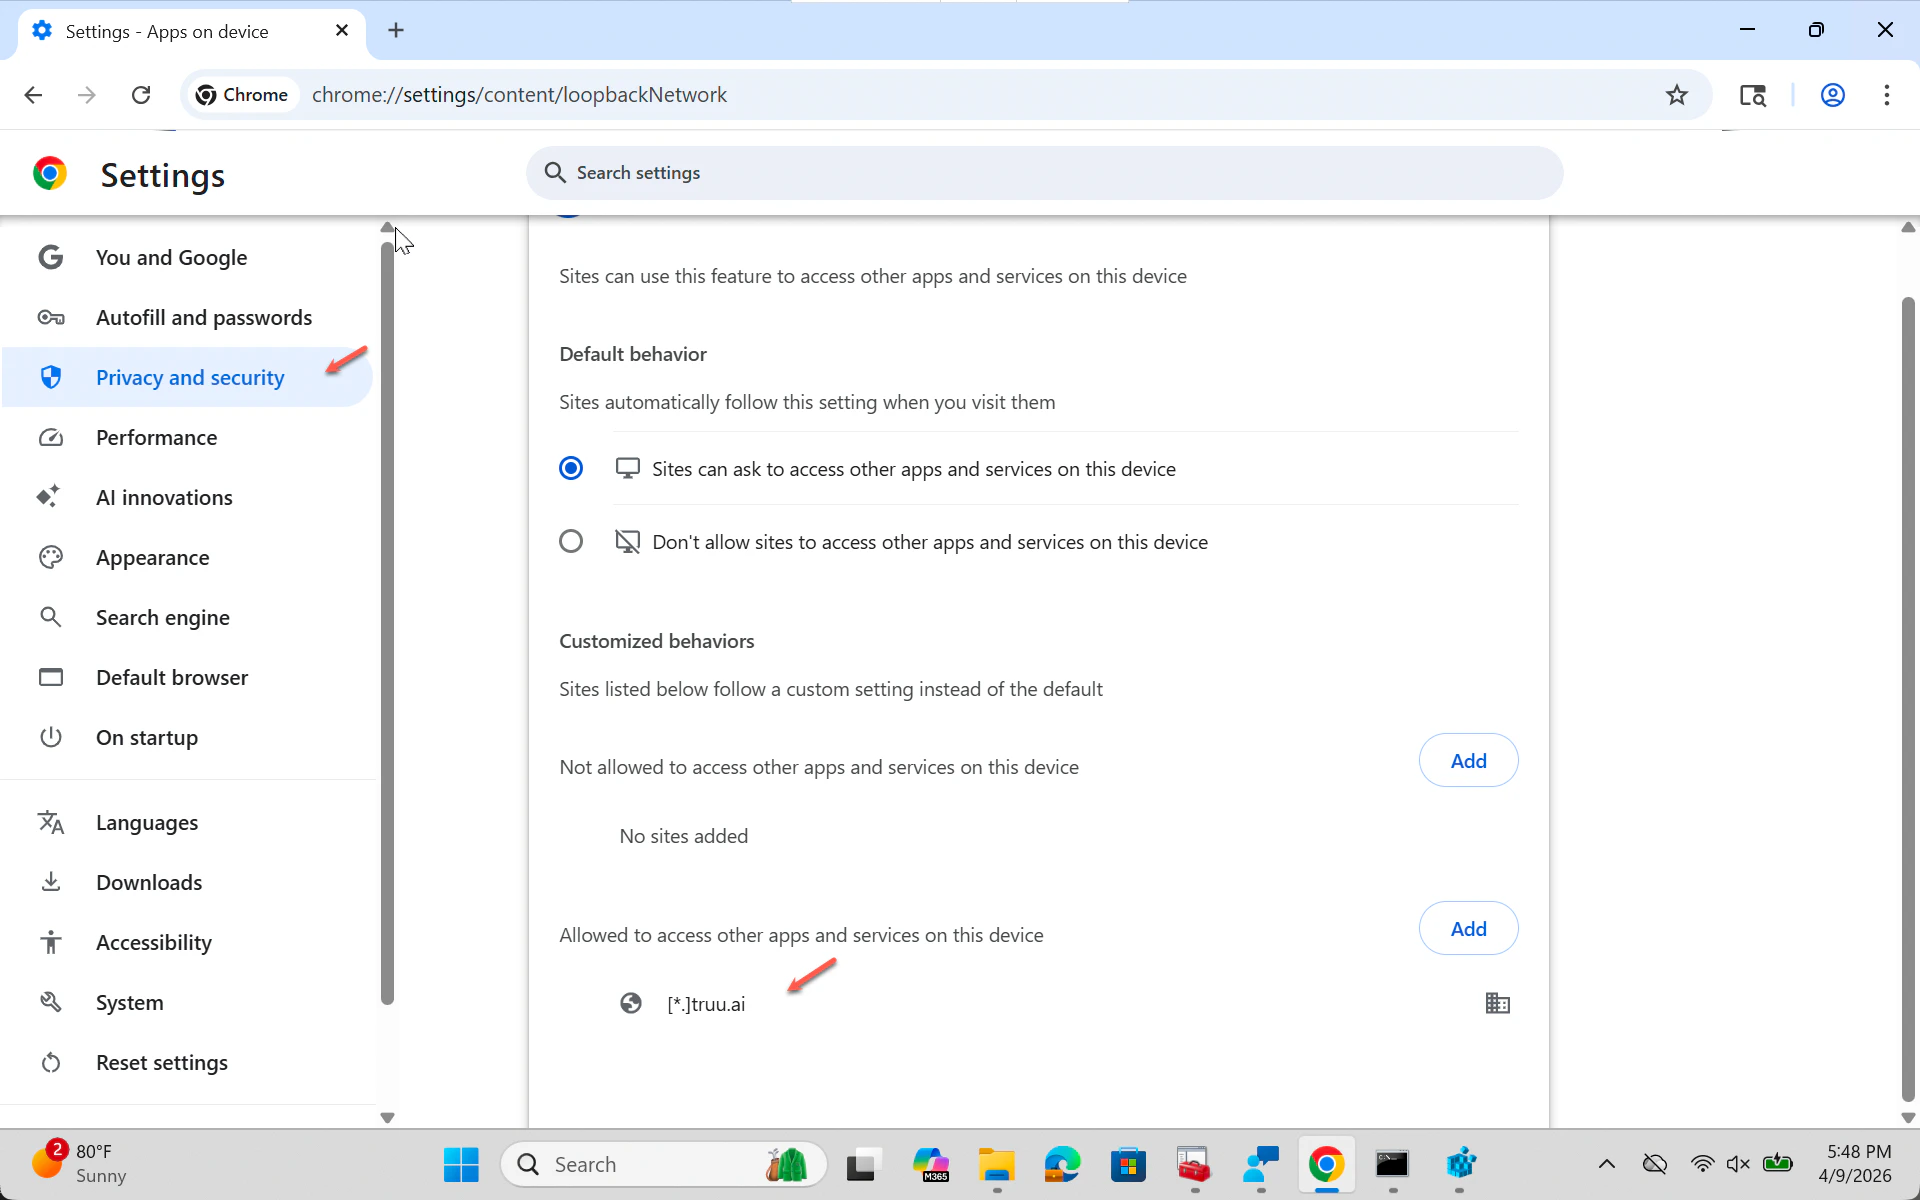Click the back navigation arrow
Image resolution: width=1920 pixels, height=1200 pixels.
pos(33,95)
